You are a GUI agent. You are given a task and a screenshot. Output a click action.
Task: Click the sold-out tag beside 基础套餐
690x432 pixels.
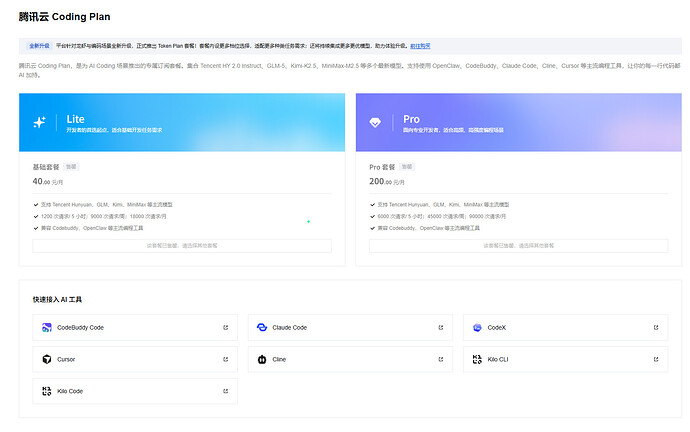click(x=71, y=167)
